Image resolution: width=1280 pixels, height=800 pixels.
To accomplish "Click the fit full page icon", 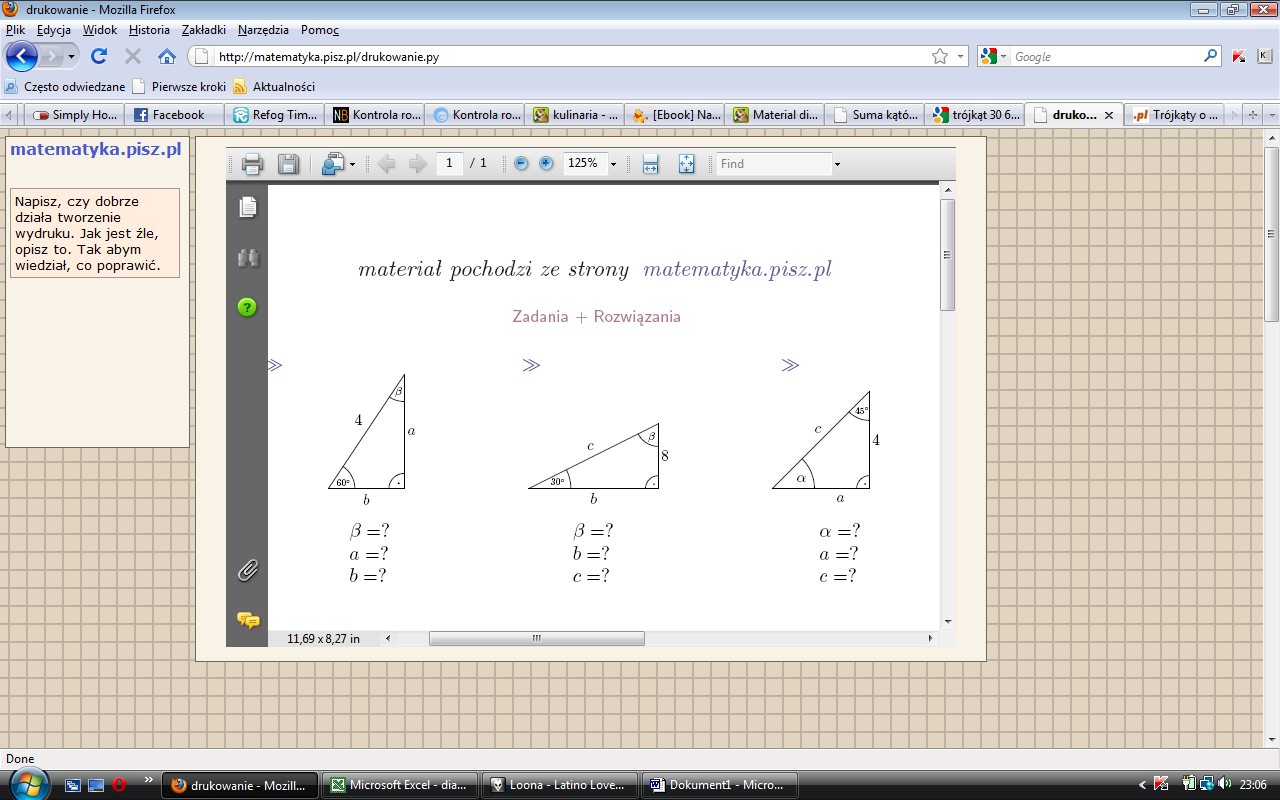I will tap(686, 164).
